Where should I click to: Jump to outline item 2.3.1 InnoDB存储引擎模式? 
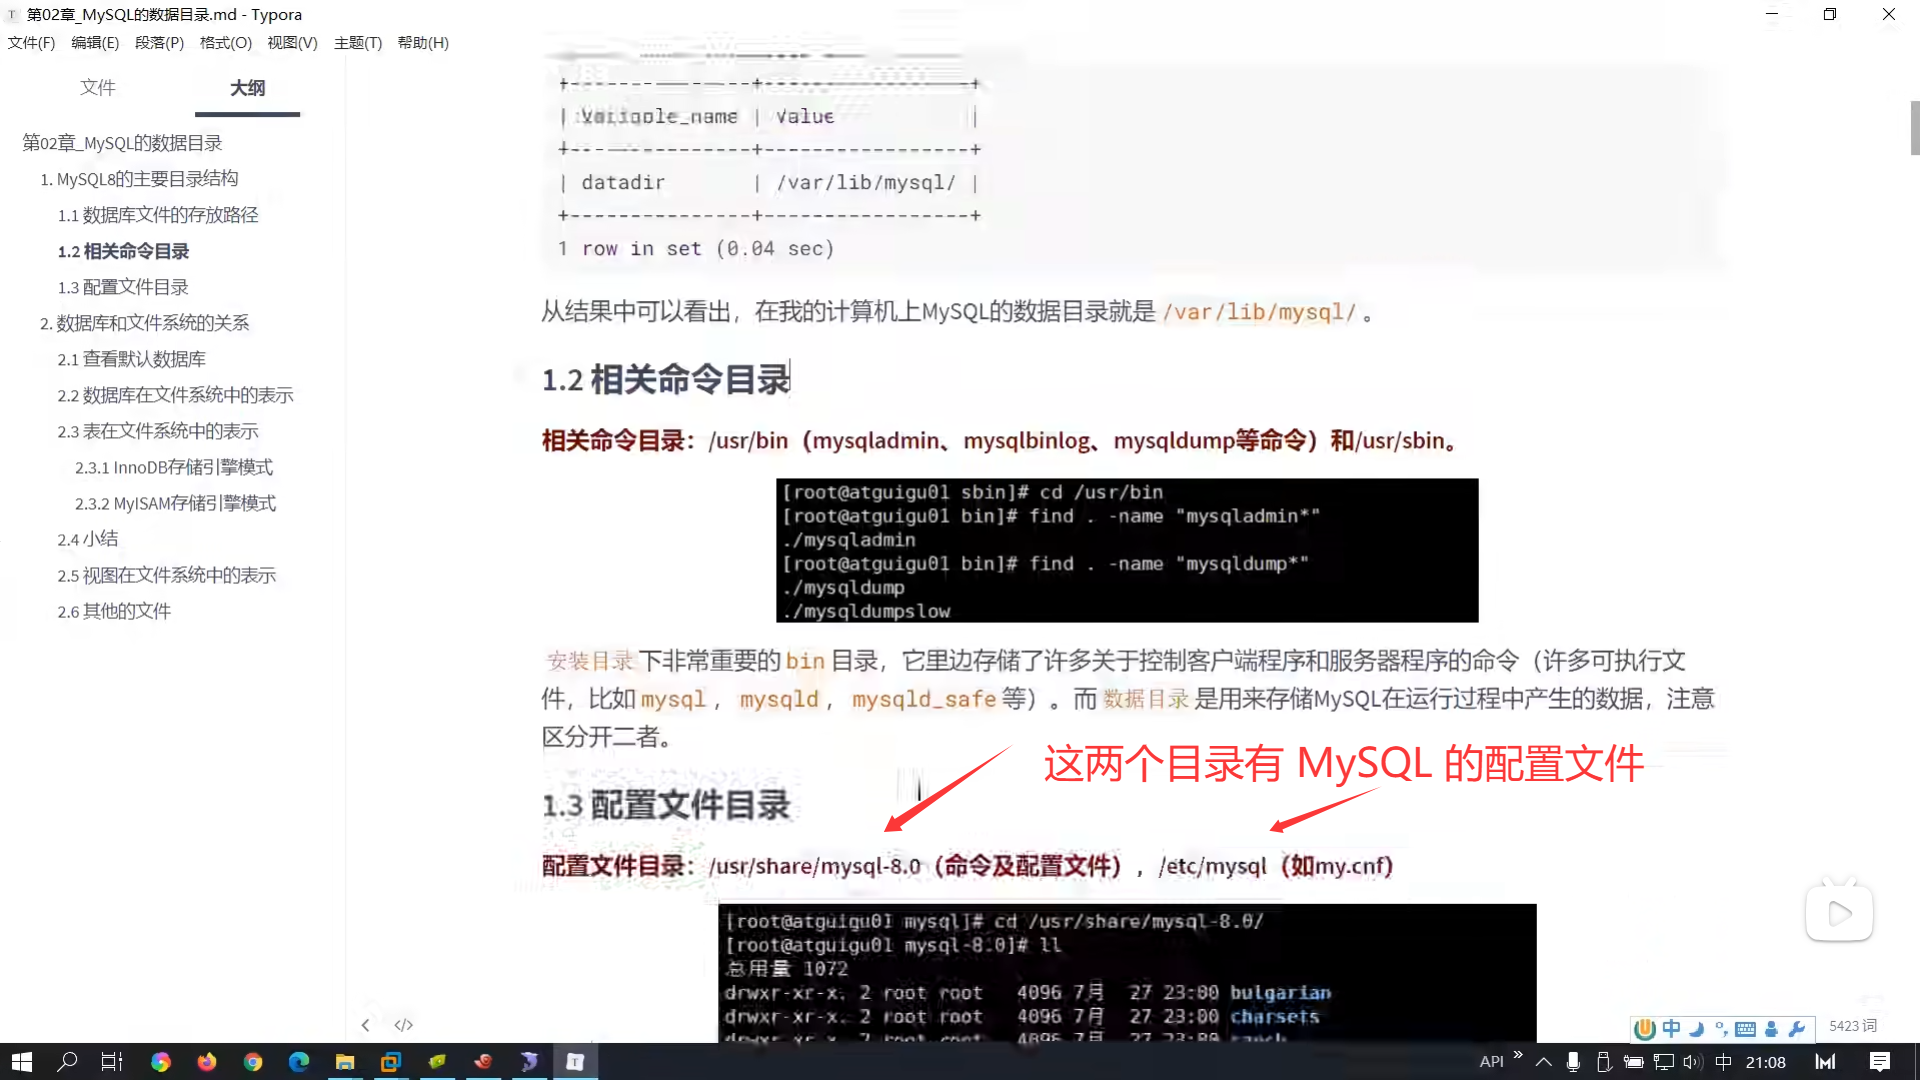coord(174,467)
